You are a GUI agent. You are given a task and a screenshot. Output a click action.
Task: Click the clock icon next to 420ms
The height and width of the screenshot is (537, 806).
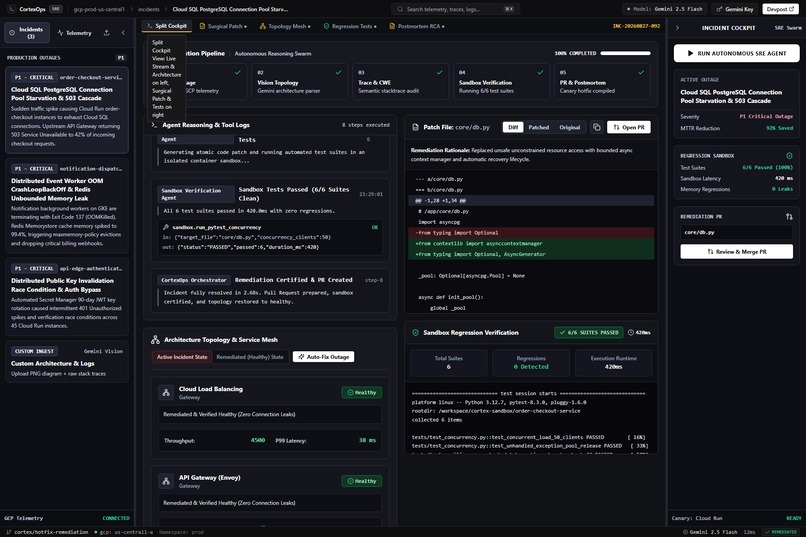pos(631,332)
